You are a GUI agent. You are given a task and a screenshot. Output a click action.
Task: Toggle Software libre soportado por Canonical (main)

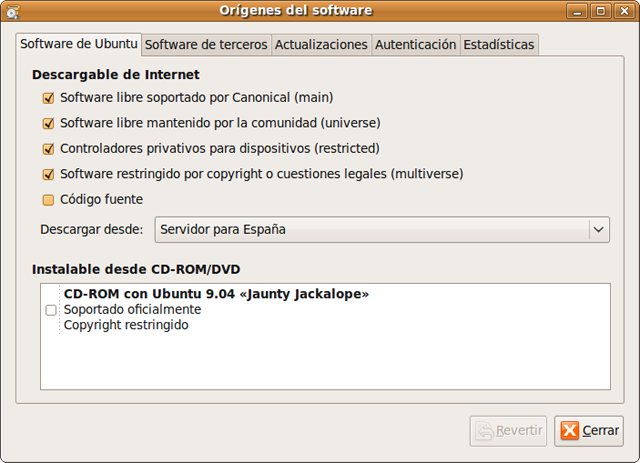tap(48, 98)
